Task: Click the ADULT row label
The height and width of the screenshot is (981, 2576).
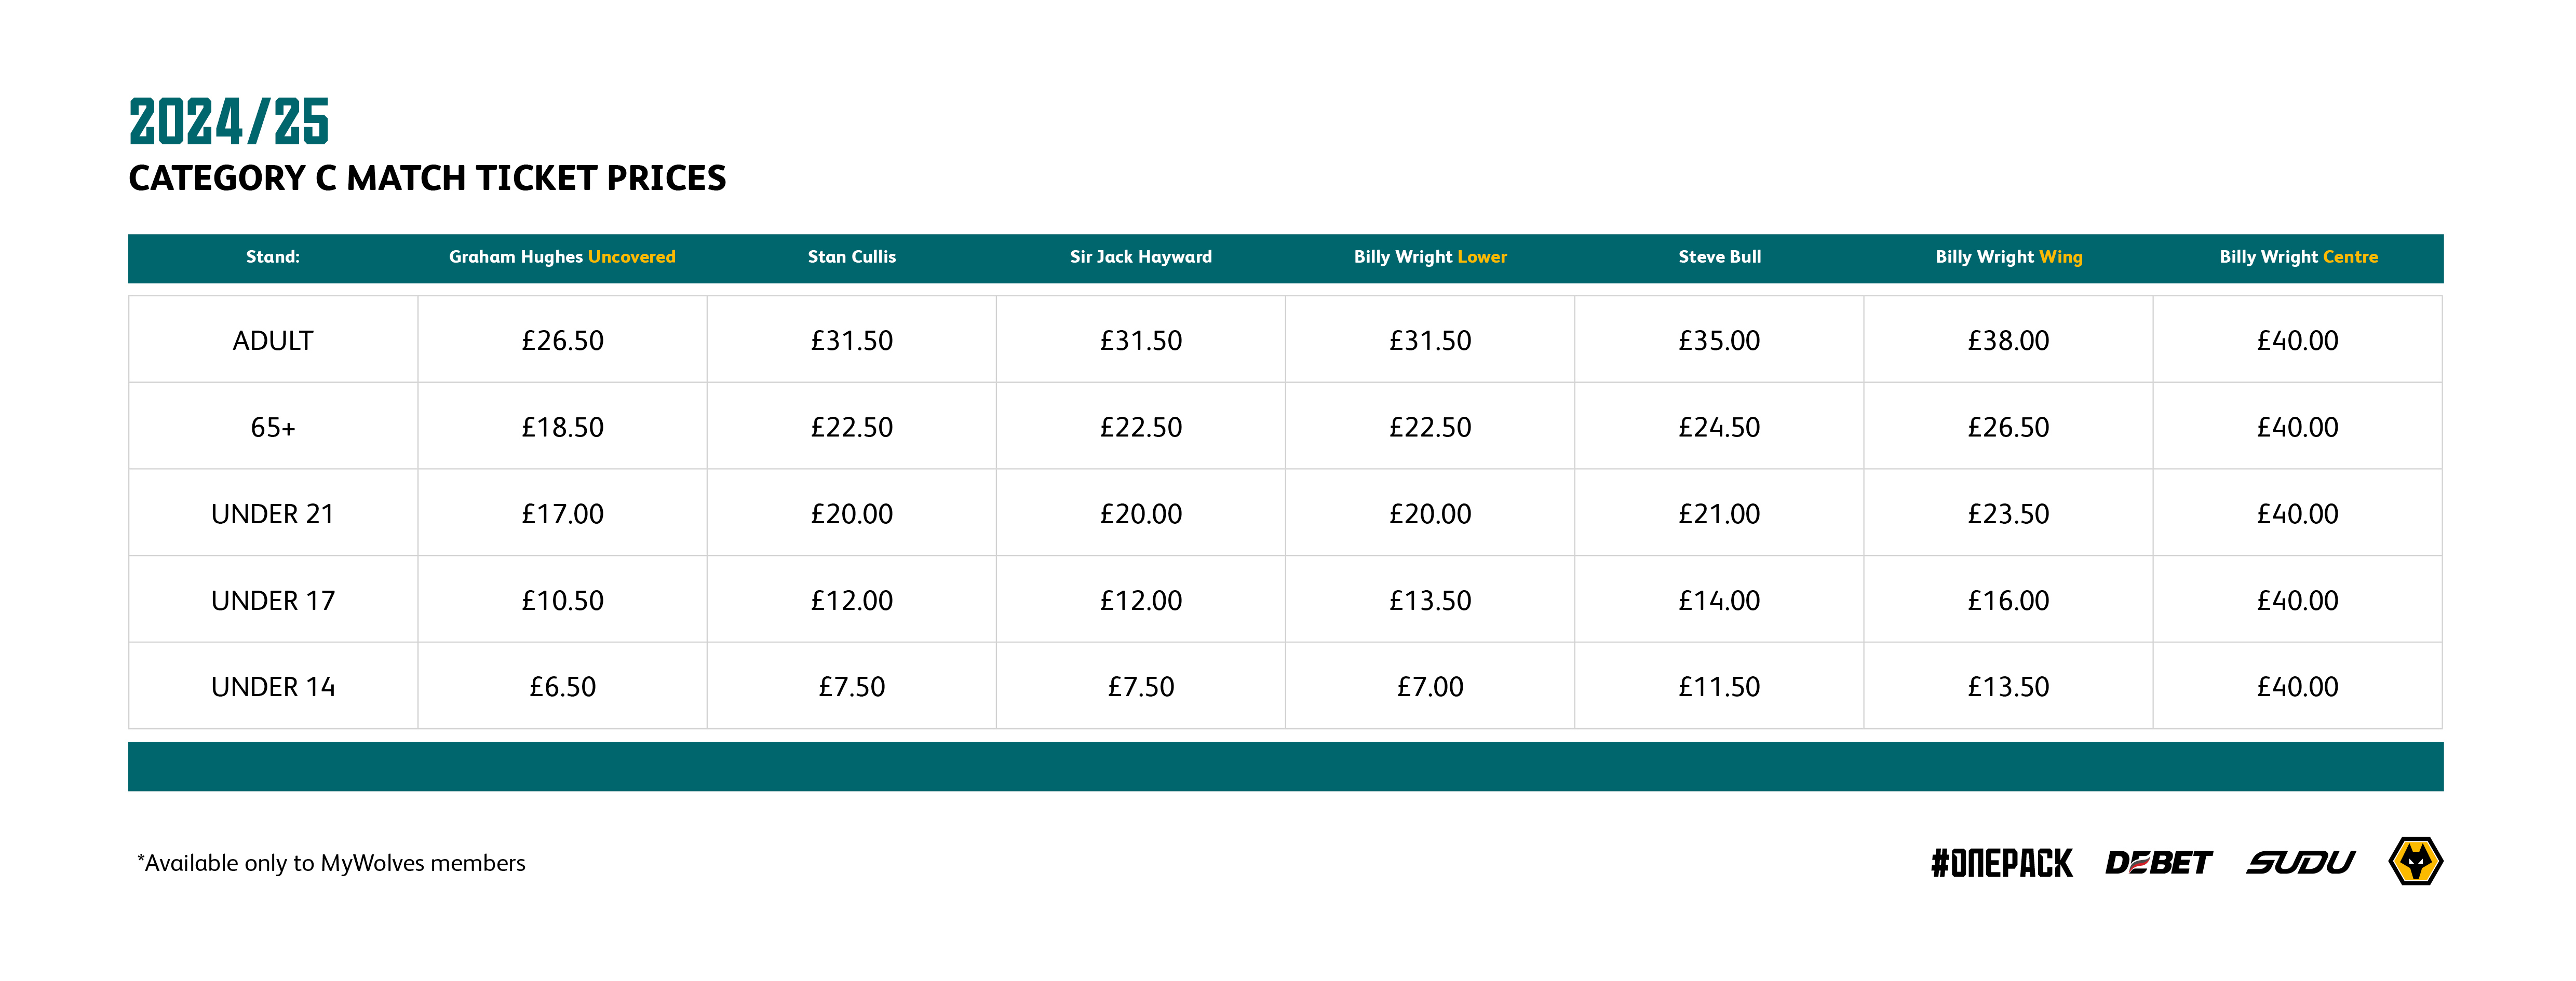Action: pos(273,341)
